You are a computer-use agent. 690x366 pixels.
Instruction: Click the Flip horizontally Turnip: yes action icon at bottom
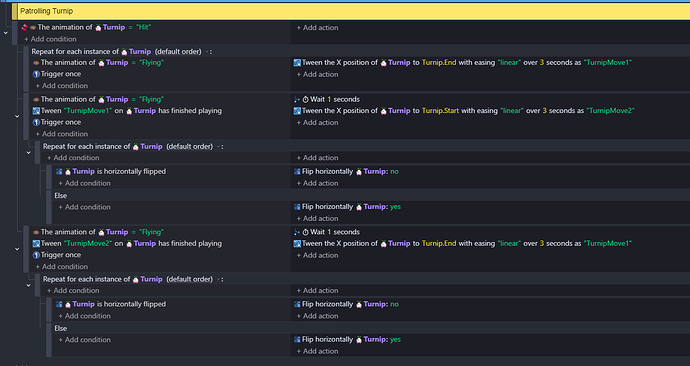pyautogui.click(x=297, y=340)
